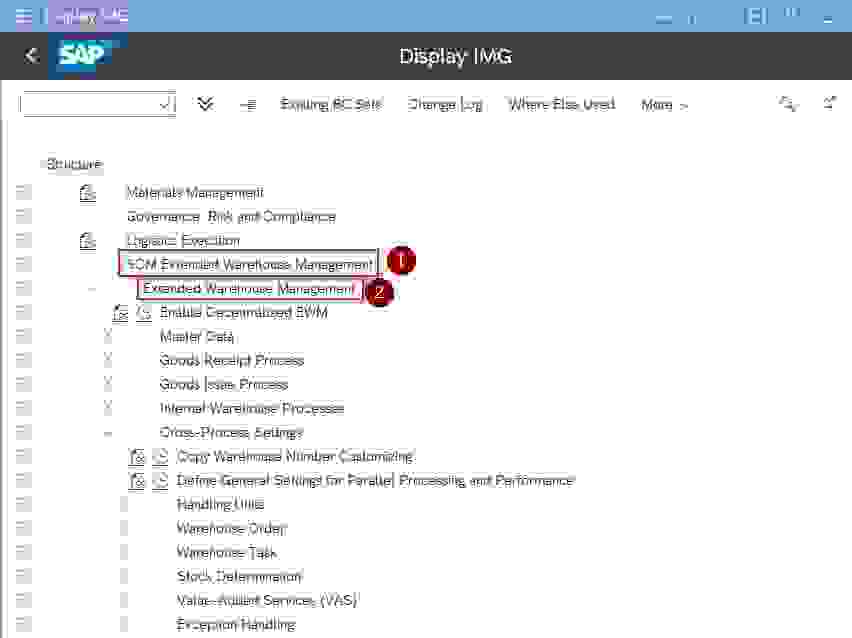
Task: Click the Change Log button
Action: coord(444,104)
